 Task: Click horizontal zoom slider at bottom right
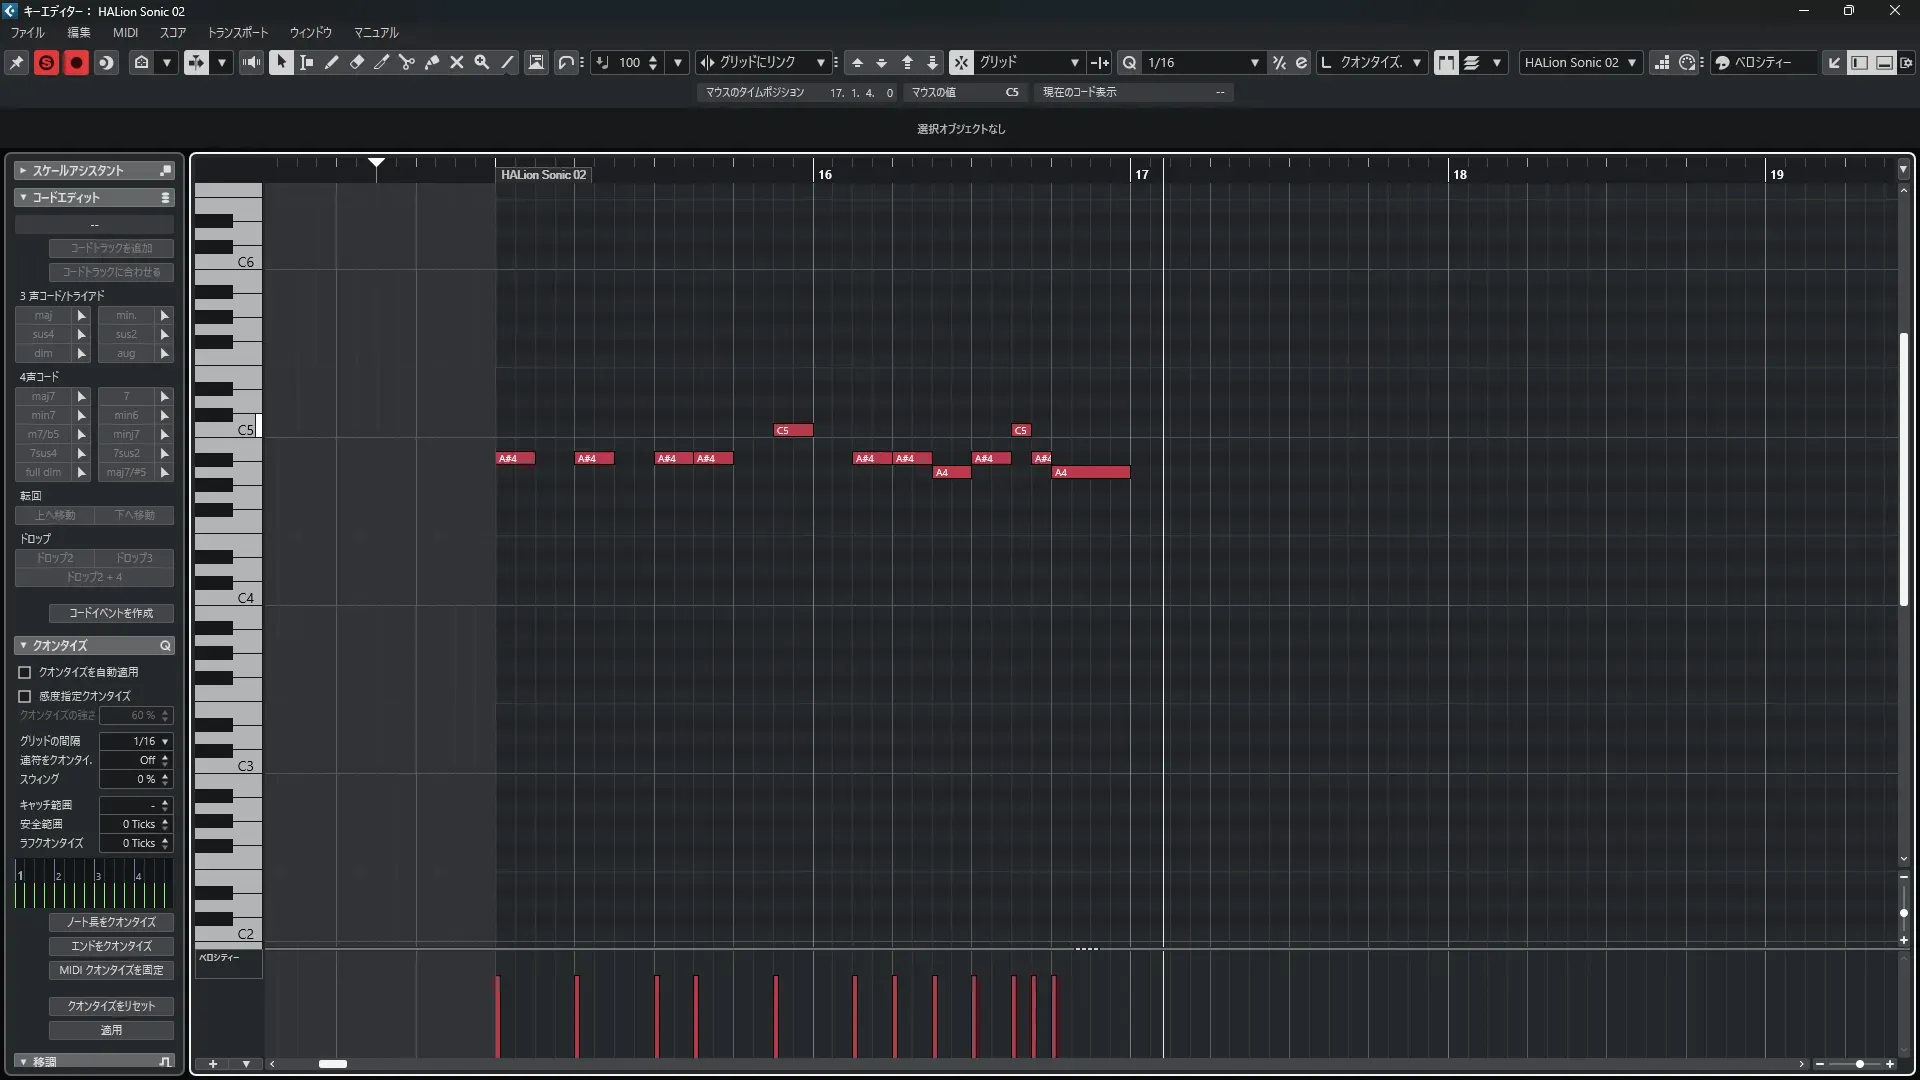pyautogui.click(x=1859, y=1064)
